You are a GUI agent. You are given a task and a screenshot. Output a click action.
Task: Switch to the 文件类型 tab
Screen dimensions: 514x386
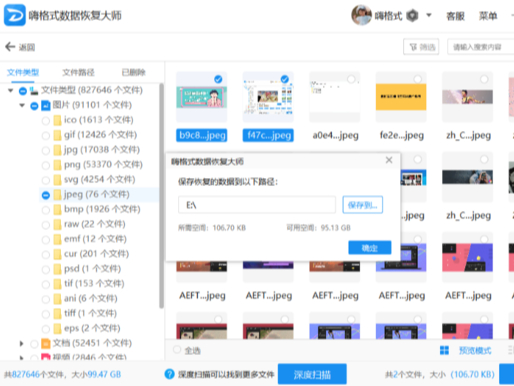23,72
